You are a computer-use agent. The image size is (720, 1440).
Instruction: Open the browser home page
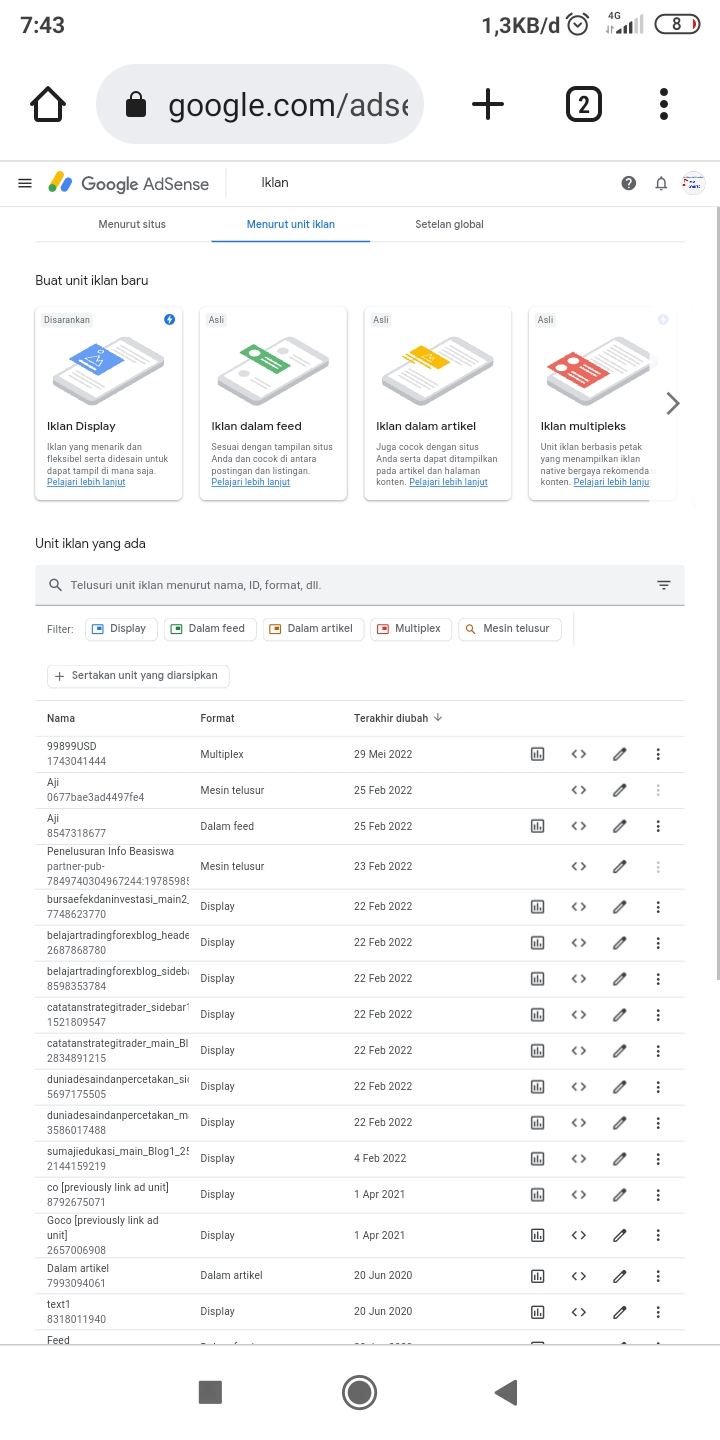(48, 104)
